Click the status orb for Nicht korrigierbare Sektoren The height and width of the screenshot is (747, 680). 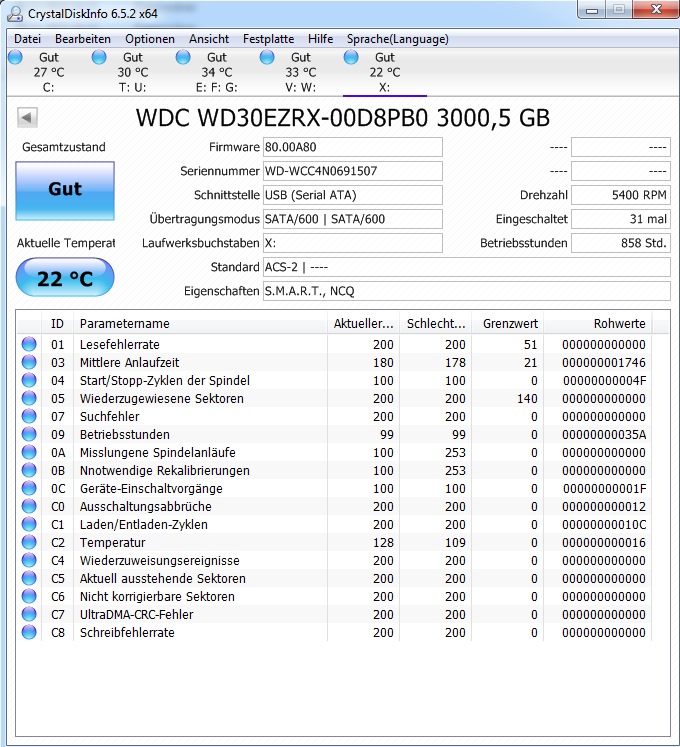click(29, 596)
